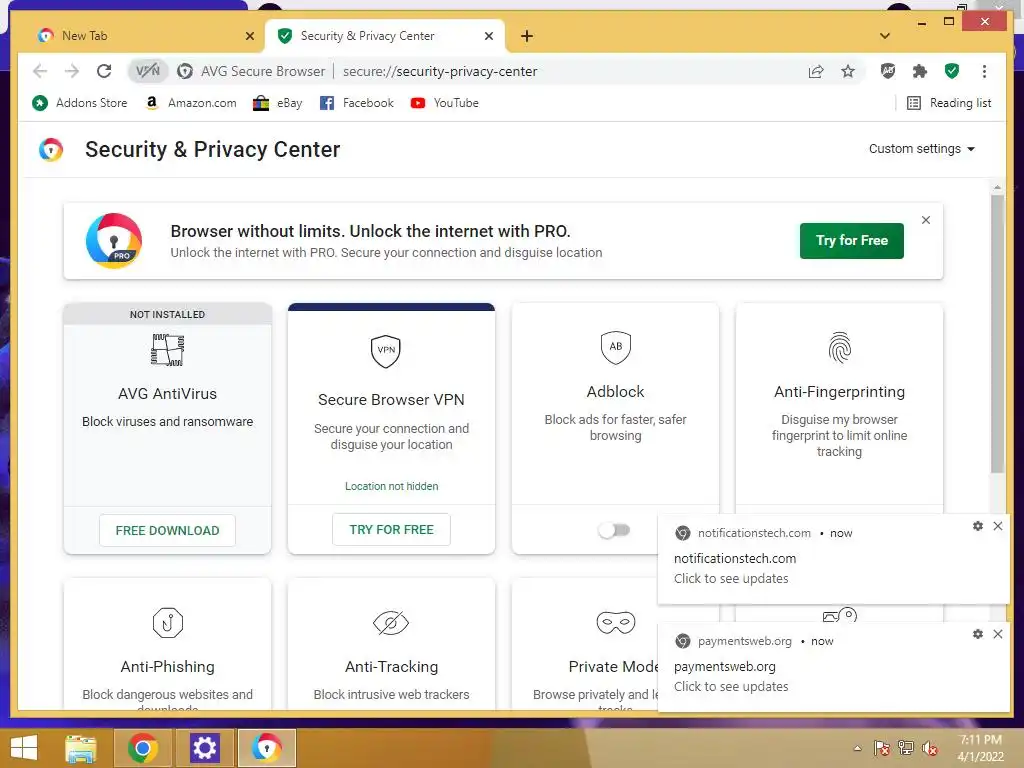The height and width of the screenshot is (768, 1024).
Task: Open a new tab with the plus button
Action: point(527,36)
